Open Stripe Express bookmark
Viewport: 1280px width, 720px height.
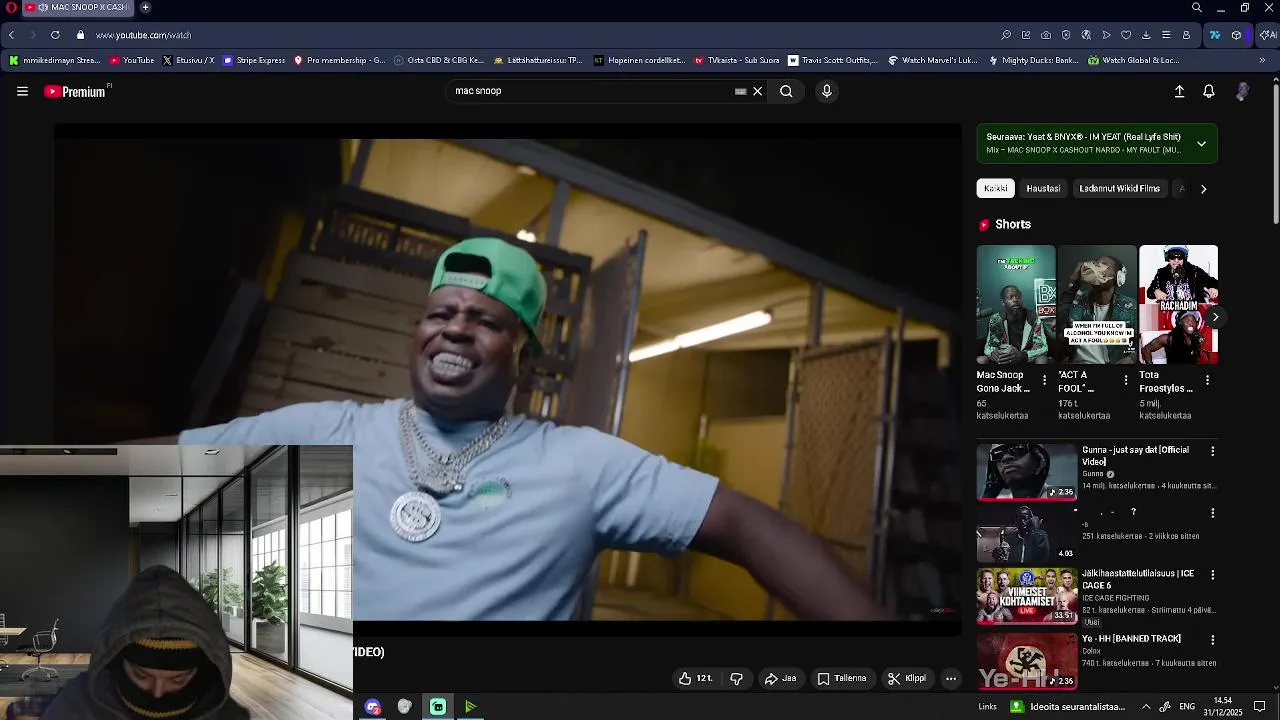[x=254, y=60]
